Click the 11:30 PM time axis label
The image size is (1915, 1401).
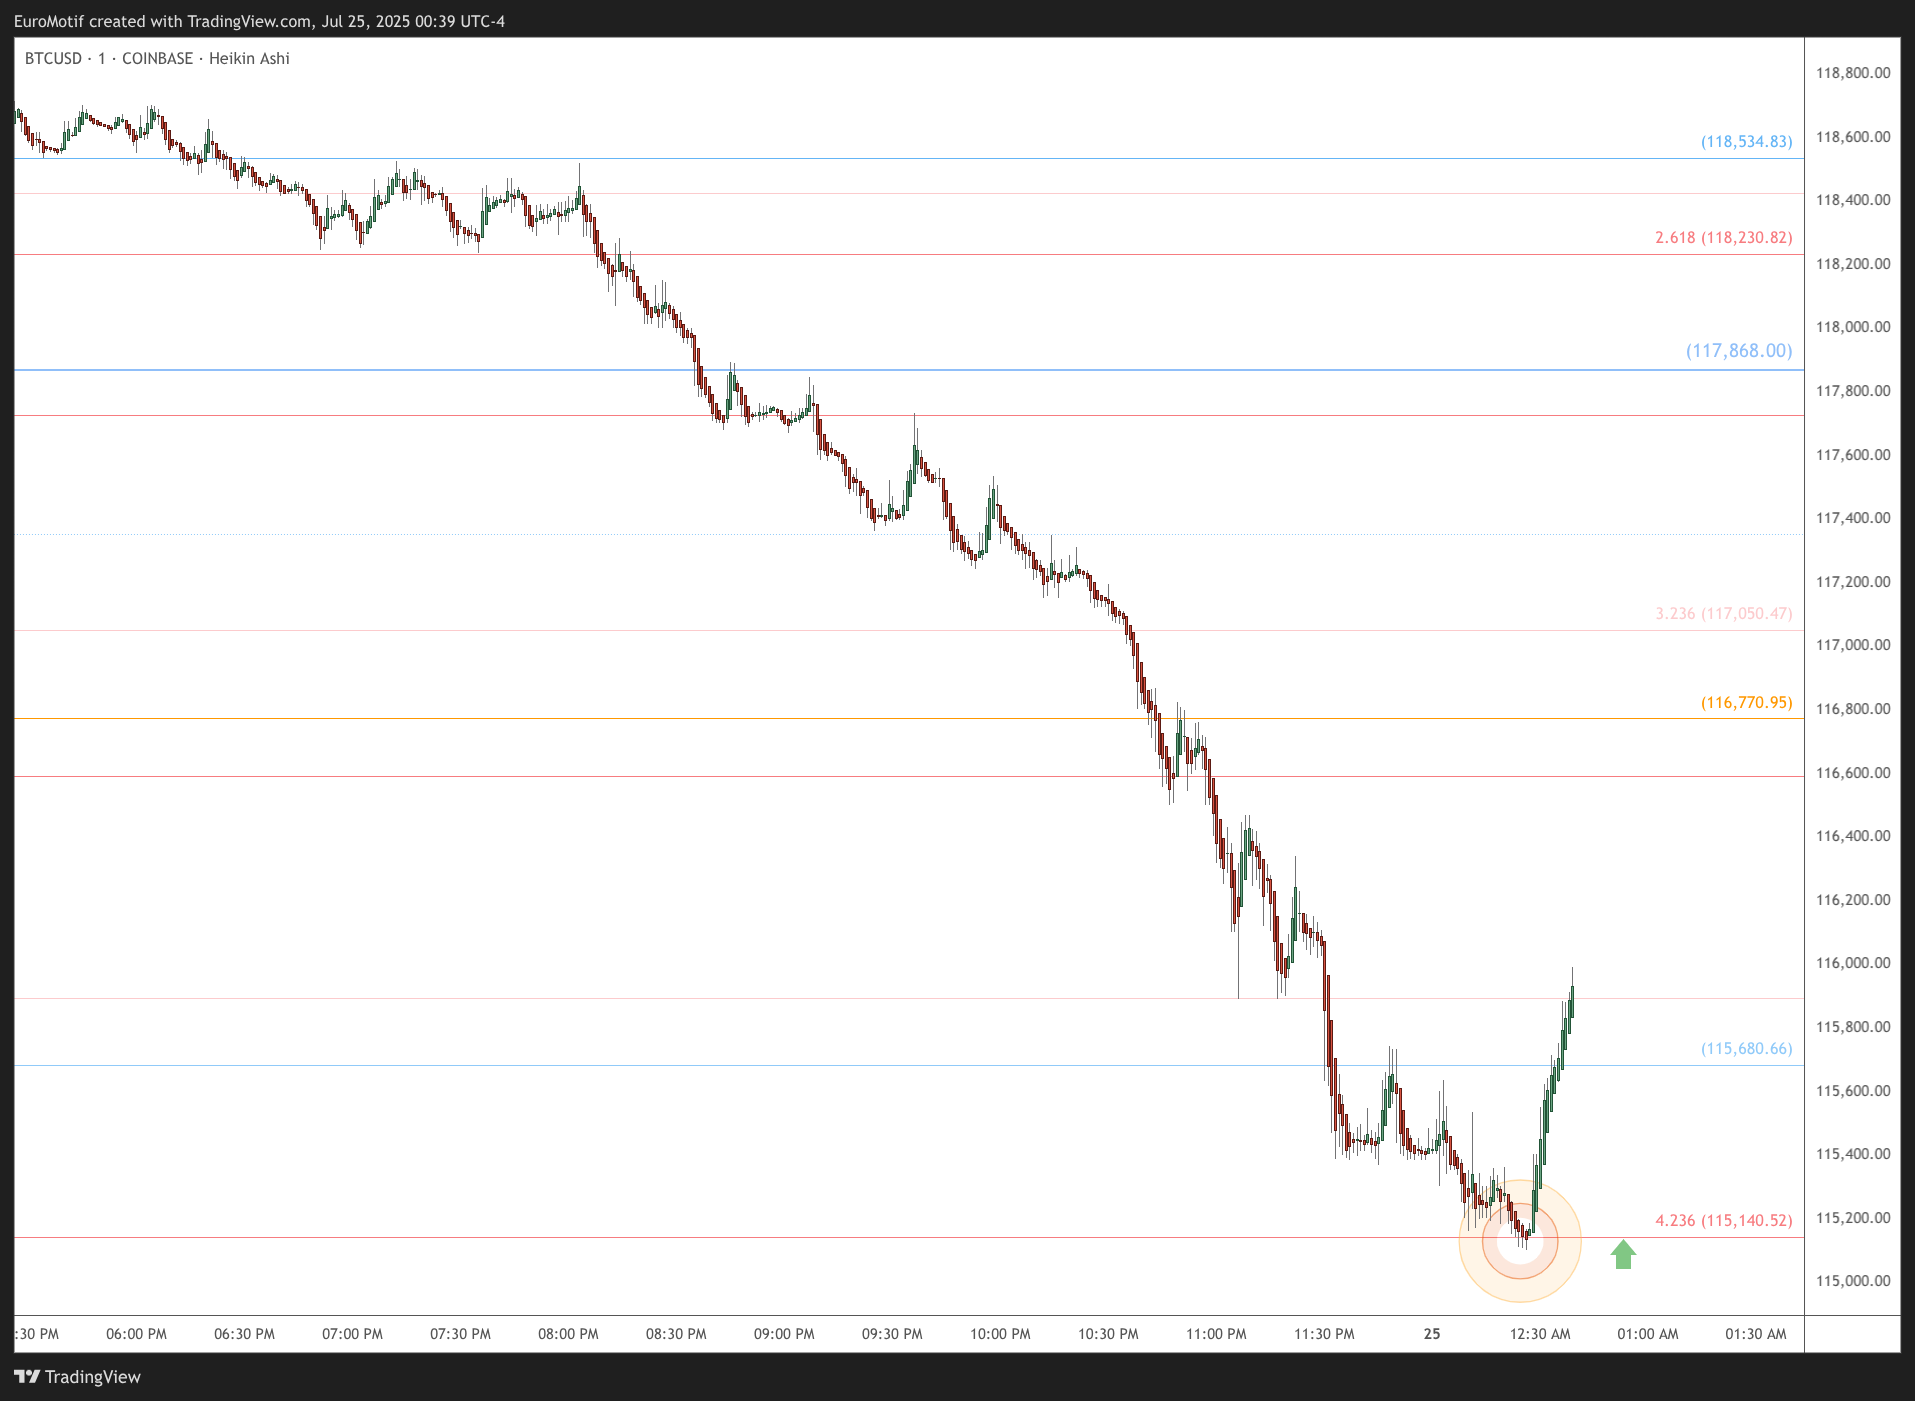[1324, 1334]
